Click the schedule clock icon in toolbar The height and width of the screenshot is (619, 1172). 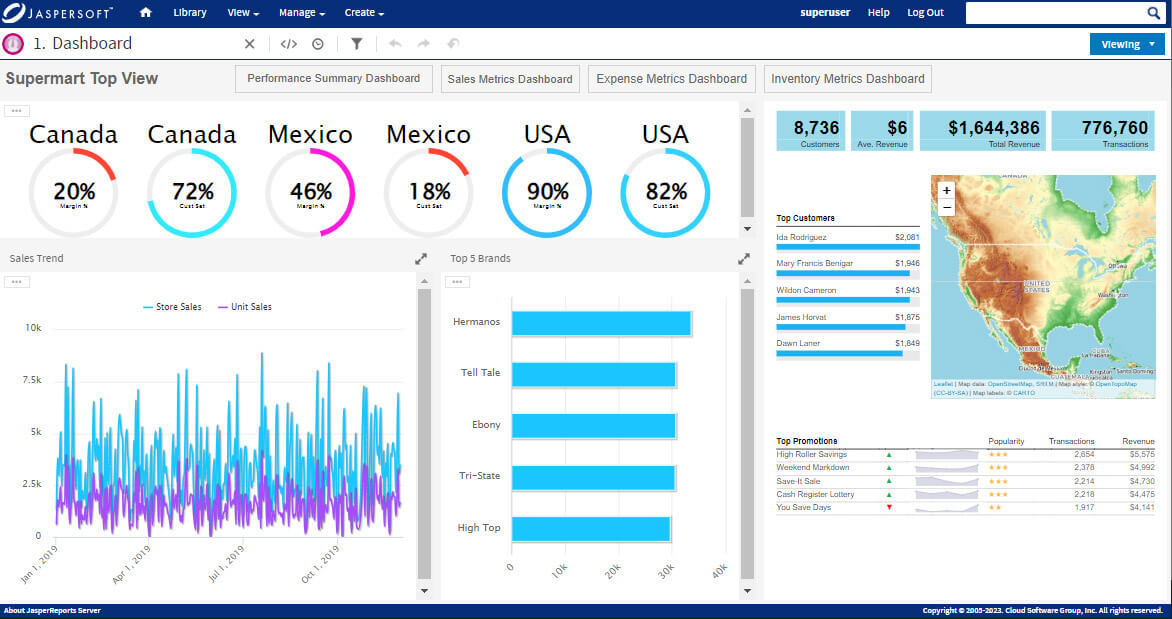[x=319, y=44]
